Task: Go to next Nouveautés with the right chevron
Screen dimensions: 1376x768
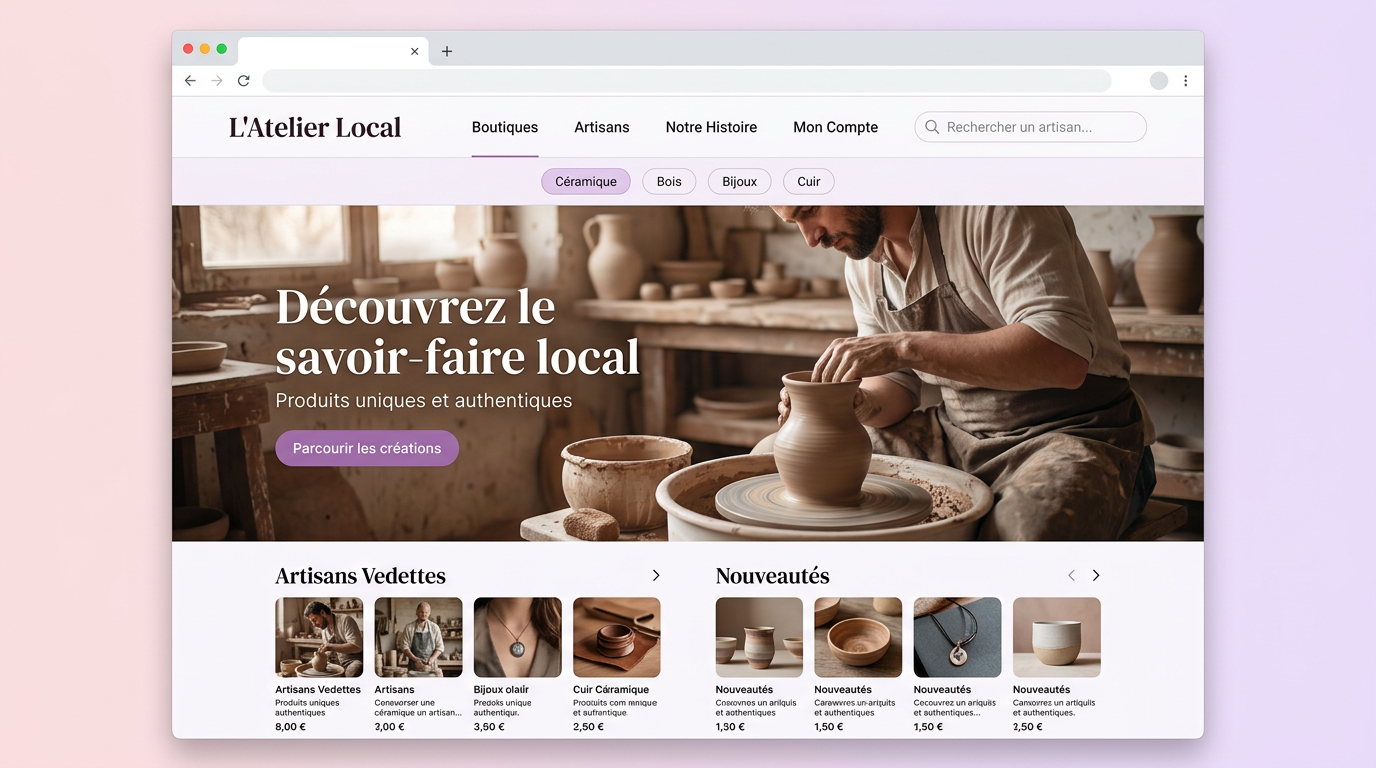Action: point(1096,575)
